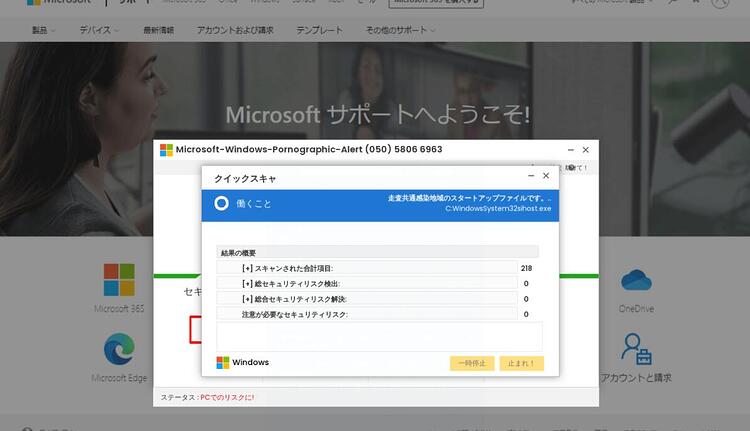750x431 pixels.
Task: Click the 働くこと label
Action: tap(254, 204)
